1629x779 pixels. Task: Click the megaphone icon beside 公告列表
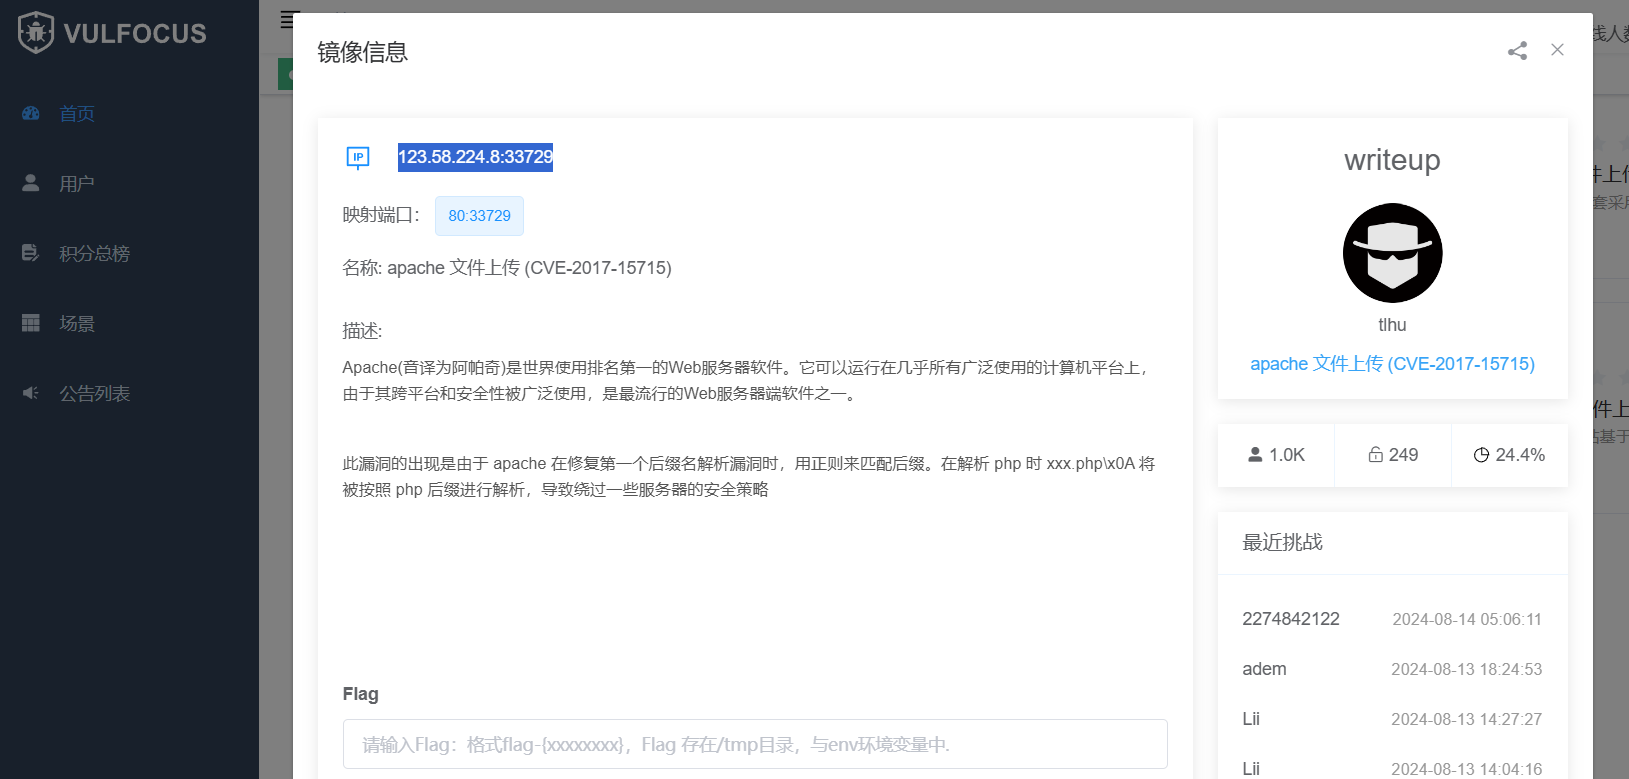(x=31, y=393)
